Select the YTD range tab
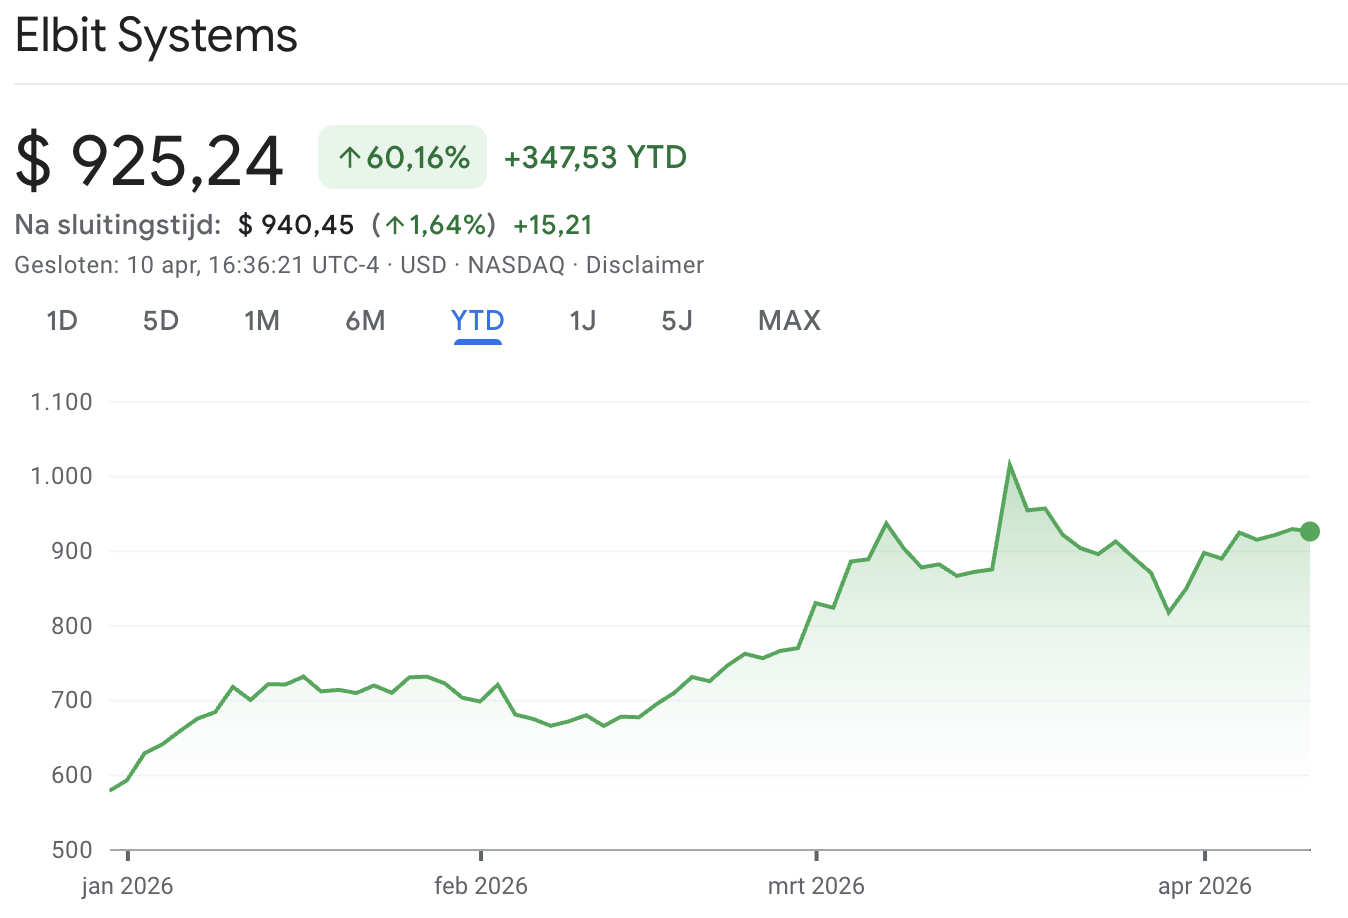 coord(477,321)
